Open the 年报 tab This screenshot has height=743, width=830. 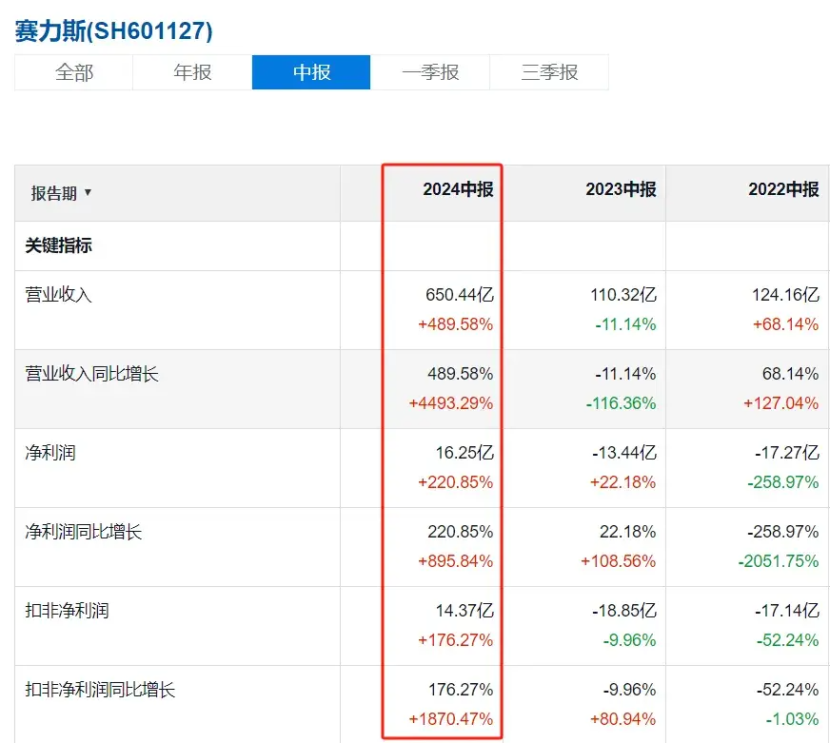(193, 73)
